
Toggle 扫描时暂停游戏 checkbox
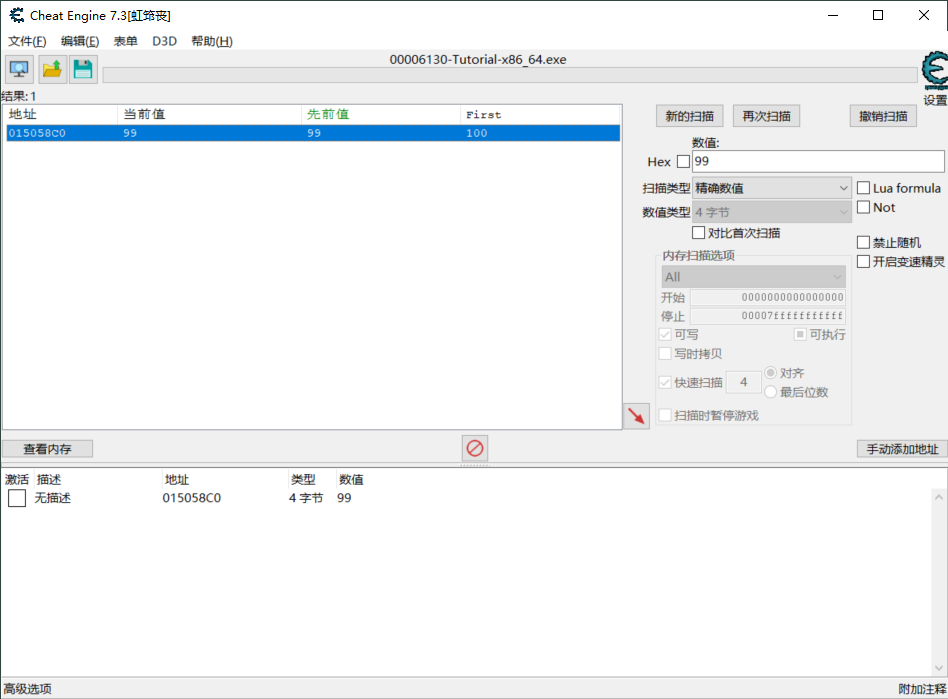pos(665,415)
